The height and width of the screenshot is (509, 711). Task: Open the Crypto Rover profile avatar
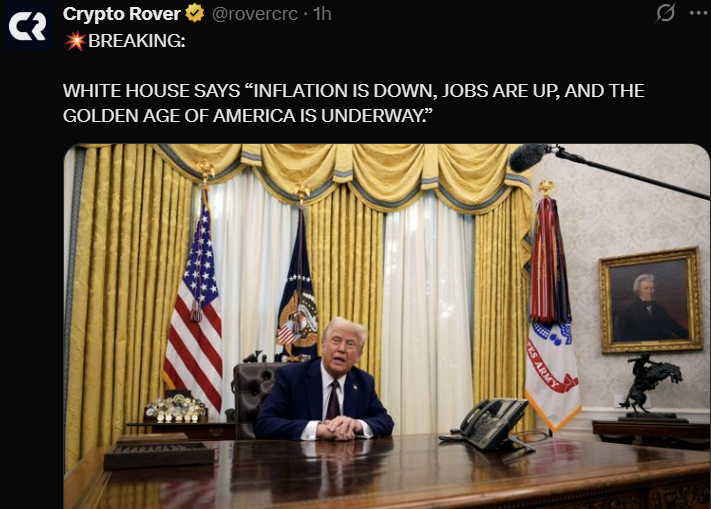tap(28, 27)
